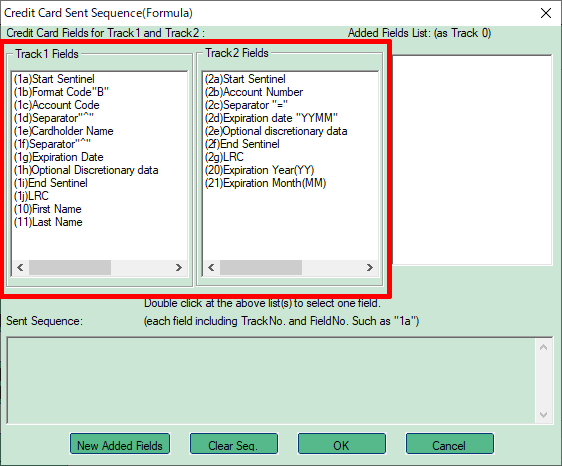This screenshot has width=562, height=466.
Task: Choose (2d)Expiration date "YYMM" item
Action: tap(271, 118)
